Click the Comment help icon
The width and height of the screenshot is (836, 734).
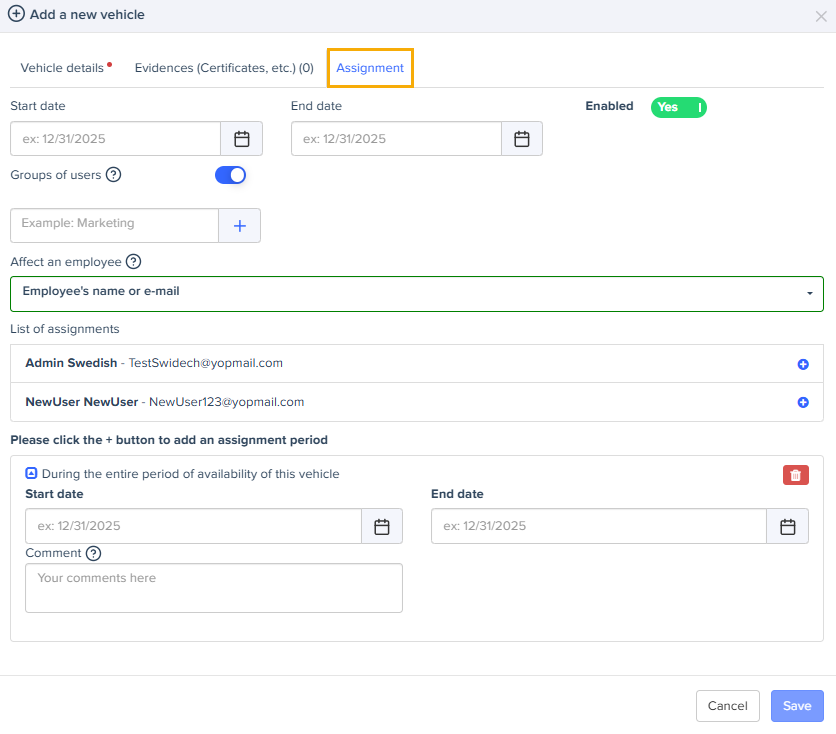[x=94, y=553]
